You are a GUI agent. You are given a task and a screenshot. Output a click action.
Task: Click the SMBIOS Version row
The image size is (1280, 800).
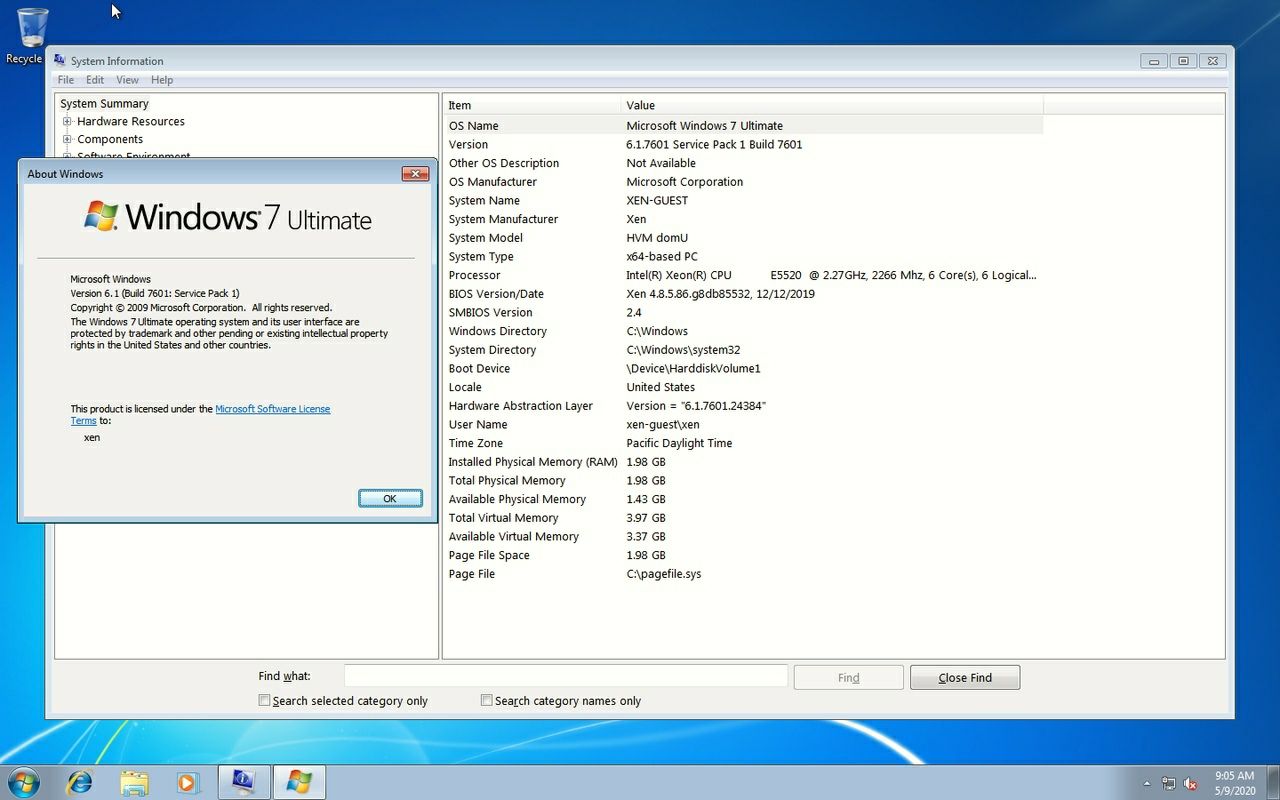click(743, 312)
